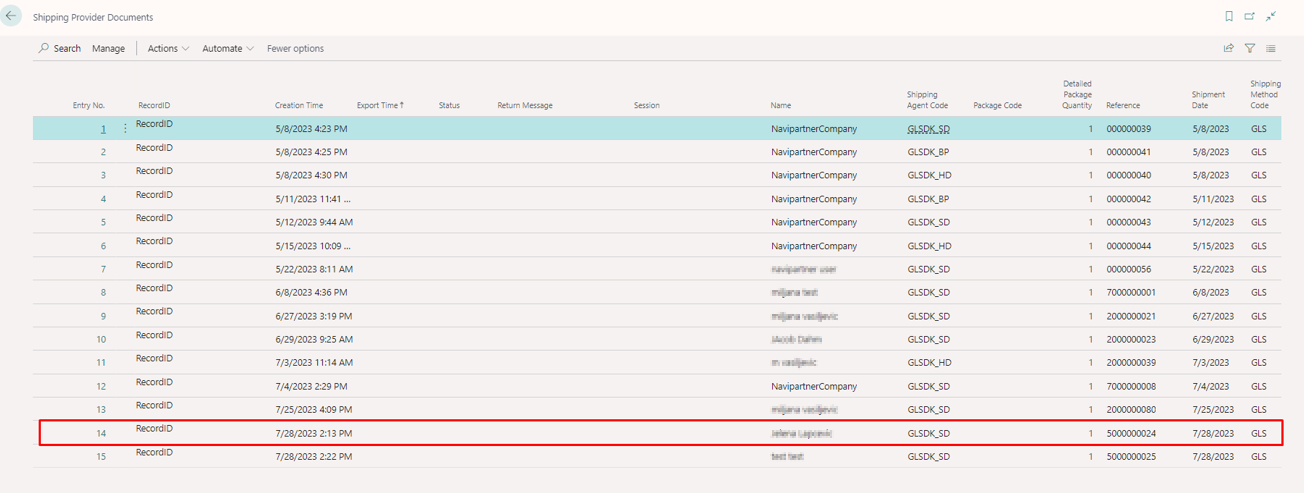Click the Session column header
The height and width of the screenshot is (493, 1304).
coord(646,105)
